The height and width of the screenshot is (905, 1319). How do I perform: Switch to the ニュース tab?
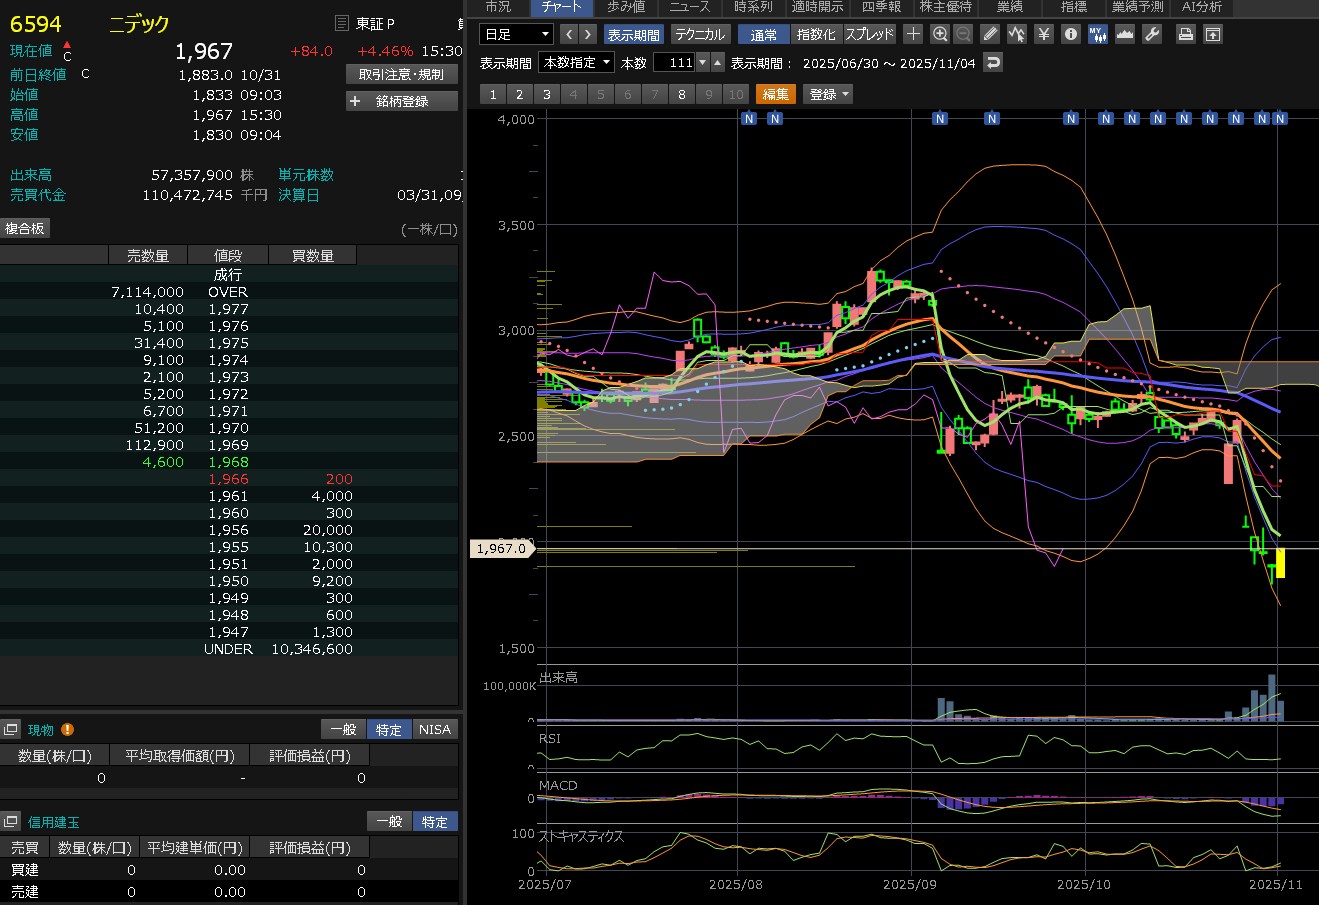coord(689,7)
